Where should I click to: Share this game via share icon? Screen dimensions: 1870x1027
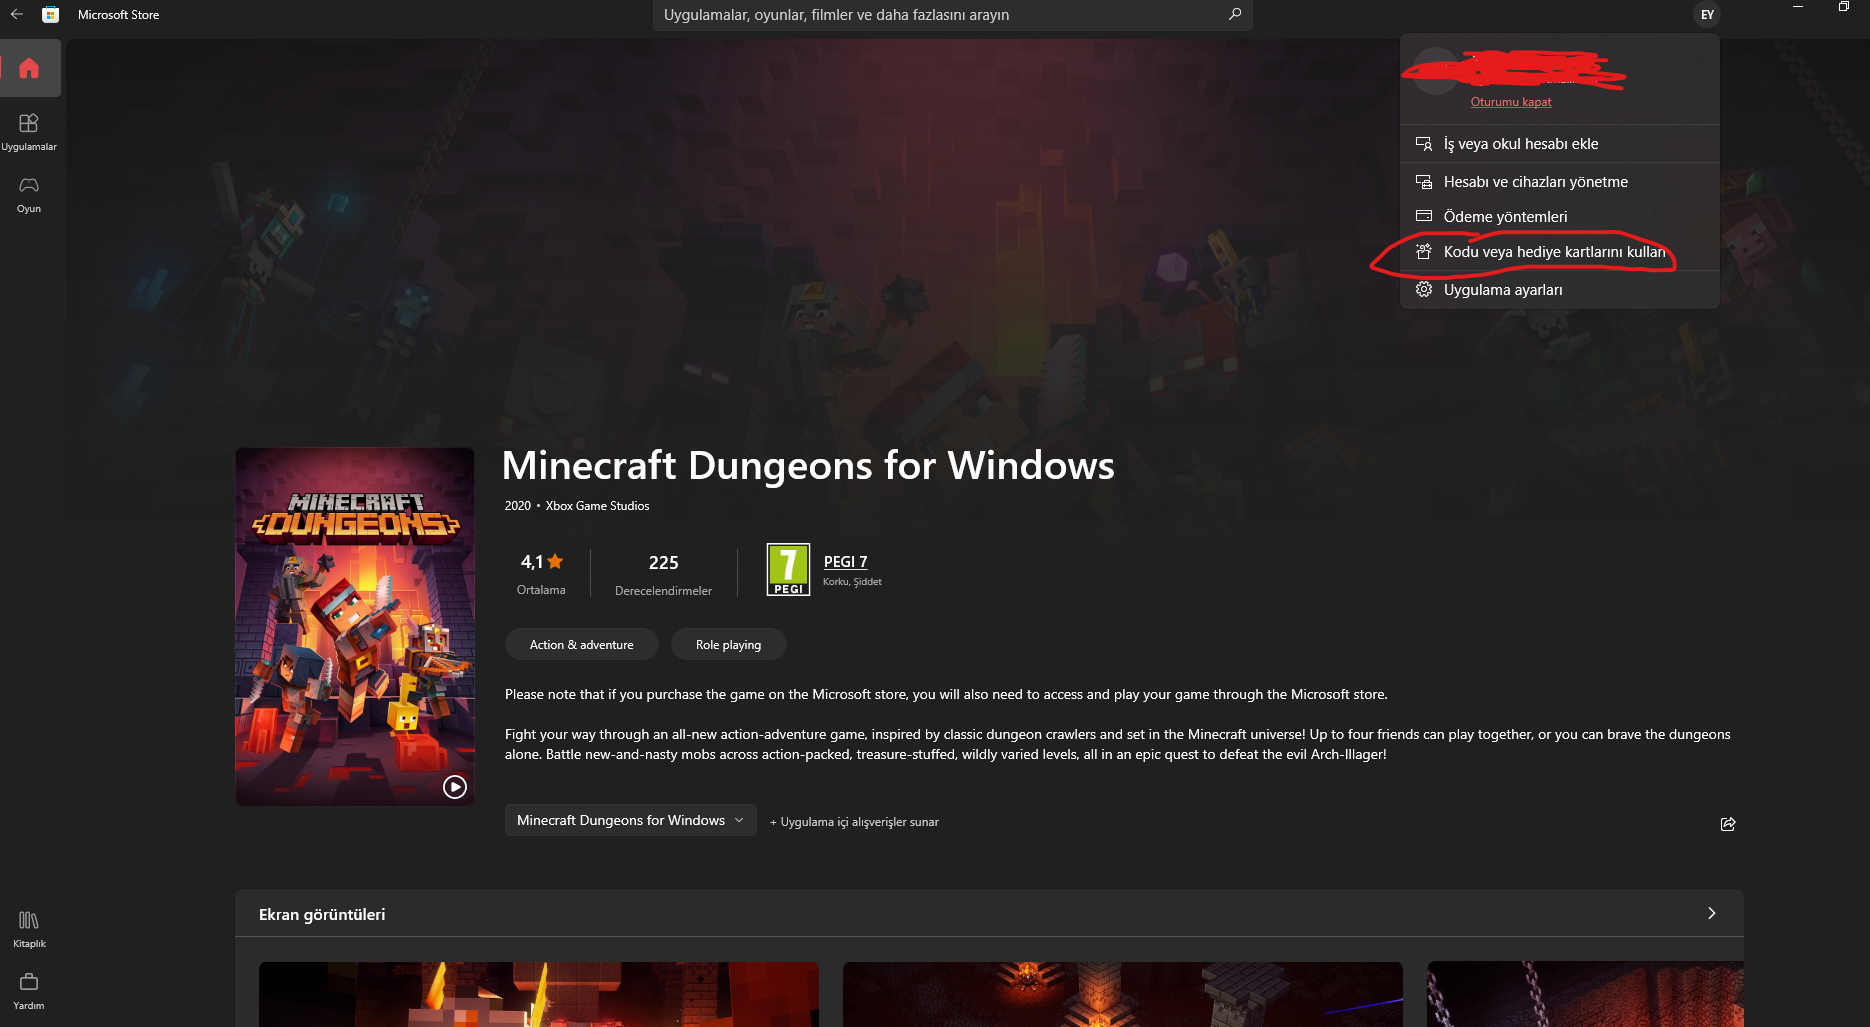[x=1728, y=824]
